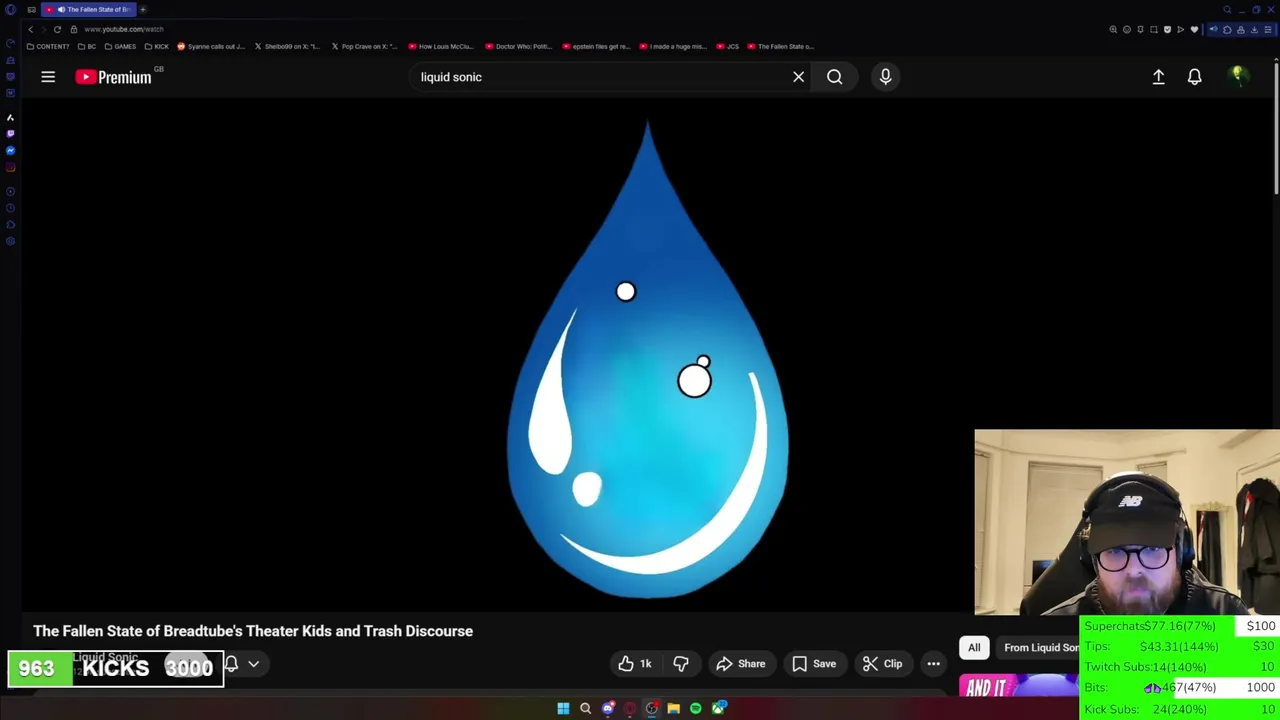Open the YouTube guide hamburger menu
Image resolution: width=1280 pixels, height=720 pixels.
(48, 77)
